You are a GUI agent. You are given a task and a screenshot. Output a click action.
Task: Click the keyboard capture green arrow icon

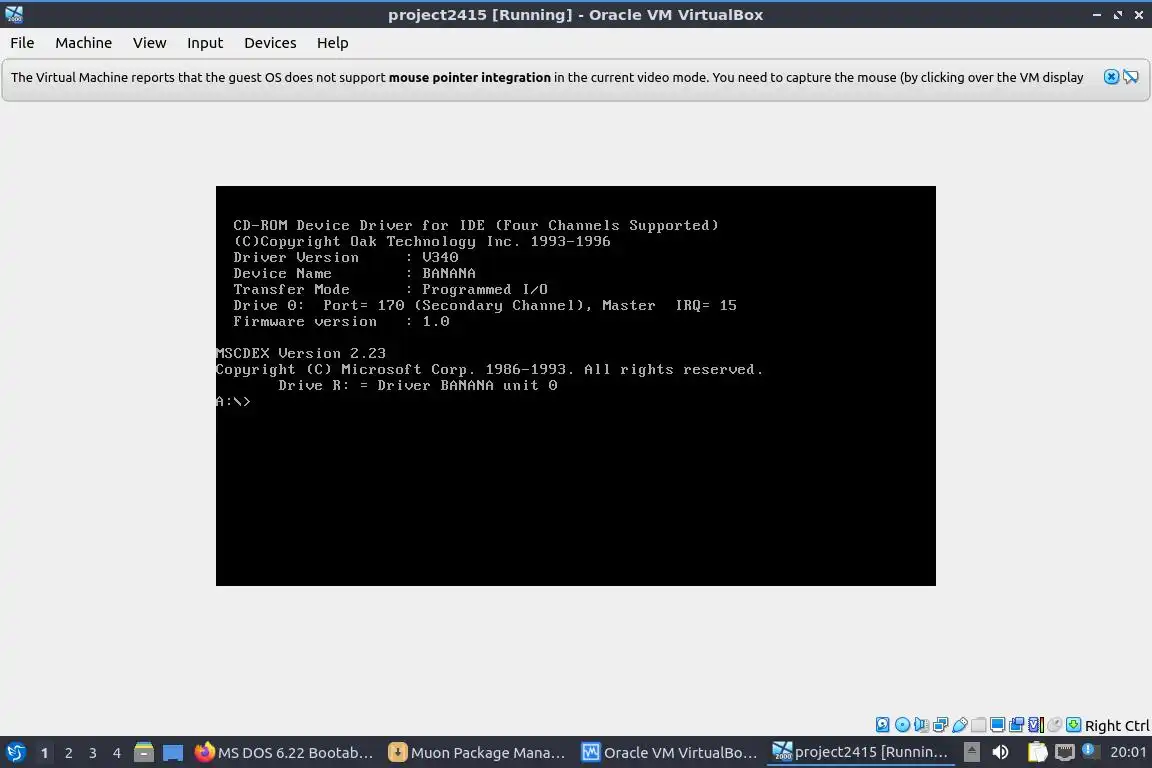pyautogui.click(x=1073, y=725)
